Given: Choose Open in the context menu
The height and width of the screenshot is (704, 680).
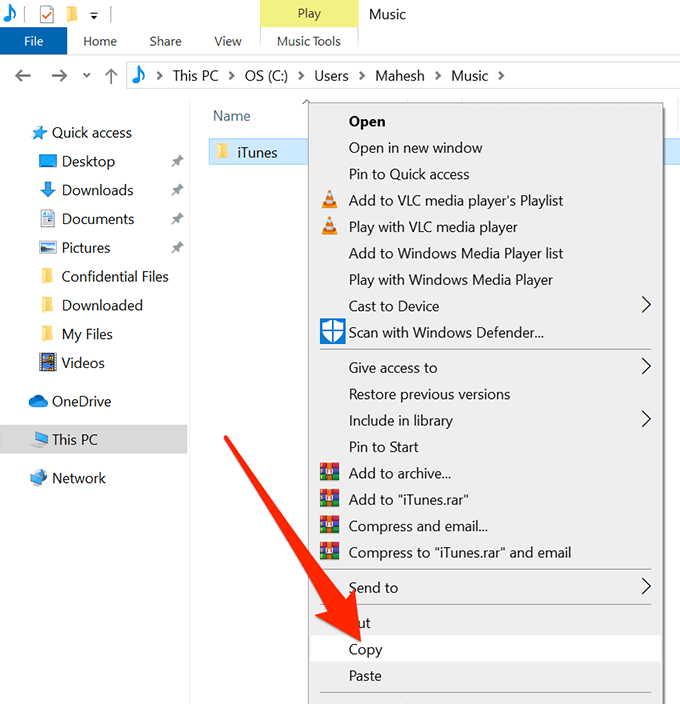Looking at the screenshot, I should click(x=486, y=122).
